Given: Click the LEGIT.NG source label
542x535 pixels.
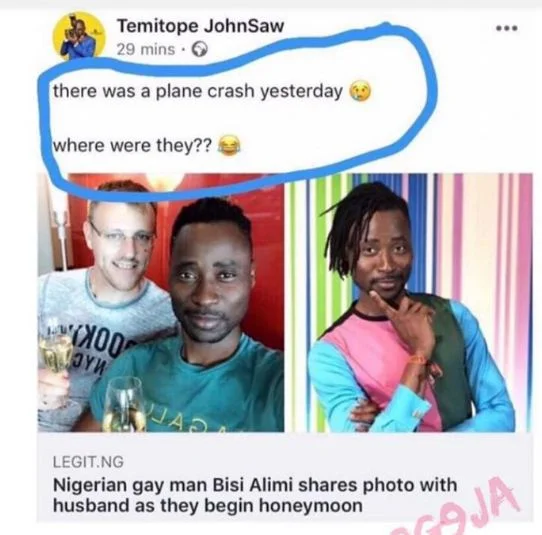Looking at the screenshot, I should [x=88, y=462].
